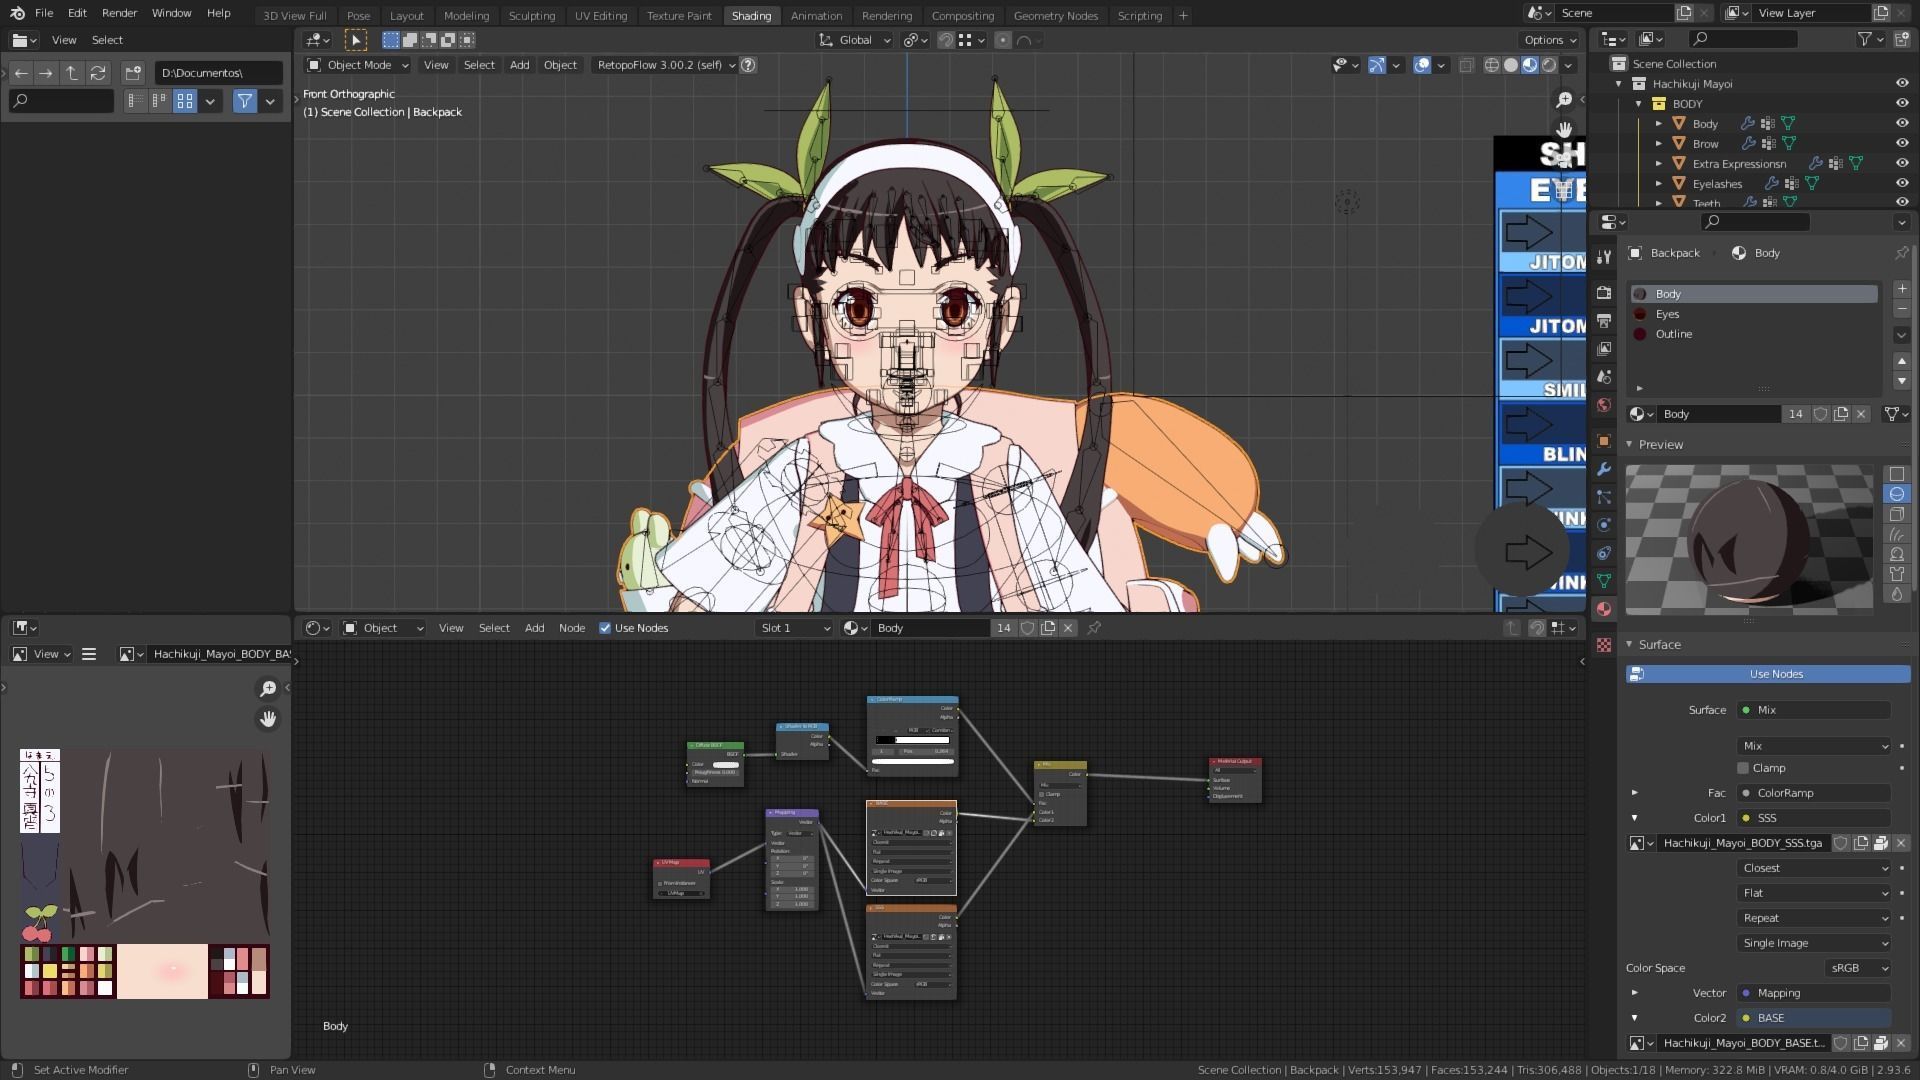Viewport: 1920px width, 1080px height.
Task: Open the Physics properties tab
Action: pyautogui.click(x=1604, y=525)
